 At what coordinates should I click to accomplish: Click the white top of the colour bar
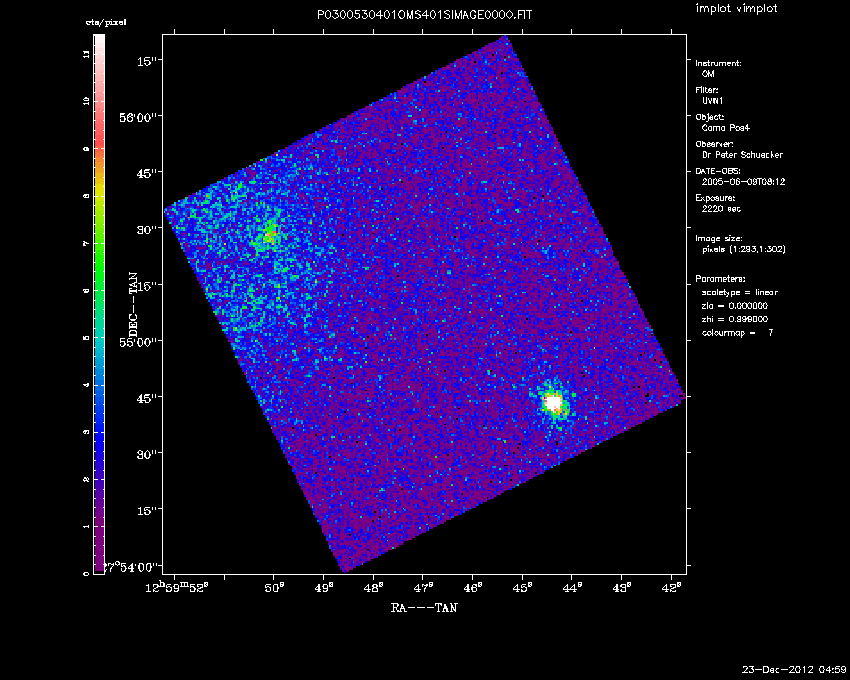click(100, 45)
